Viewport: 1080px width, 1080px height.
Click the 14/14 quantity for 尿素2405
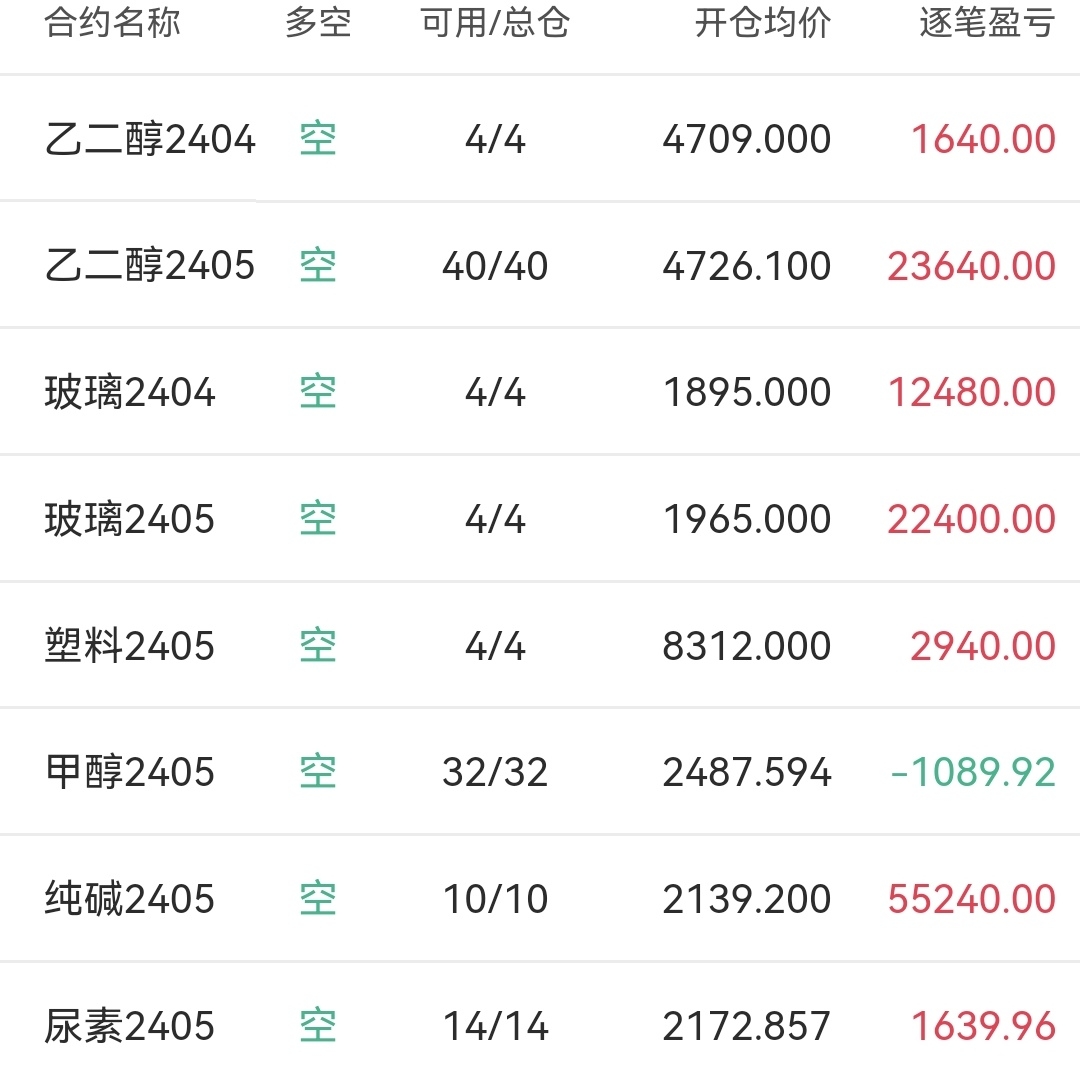pyautogui.click(x=495, y=1026)
